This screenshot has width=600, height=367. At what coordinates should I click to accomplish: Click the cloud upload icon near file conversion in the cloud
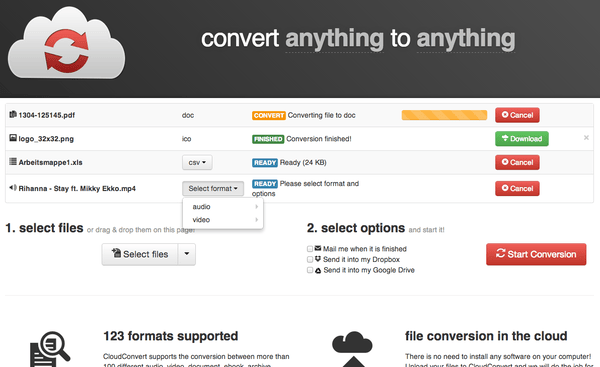(352, 349)
